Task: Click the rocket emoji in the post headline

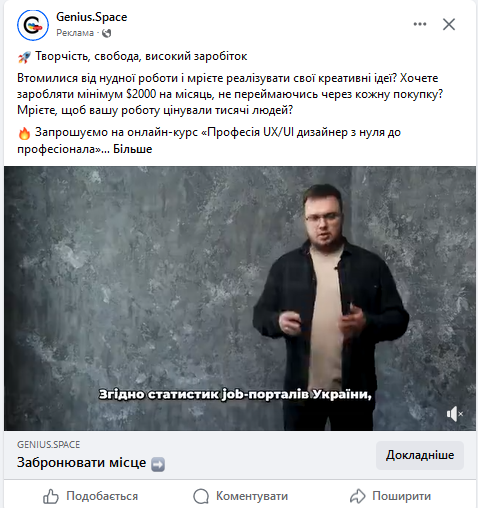Action: [24, 57]
